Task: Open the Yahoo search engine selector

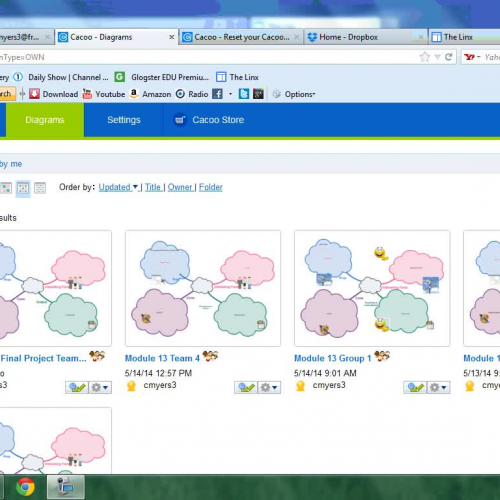Action: point(472,57)
